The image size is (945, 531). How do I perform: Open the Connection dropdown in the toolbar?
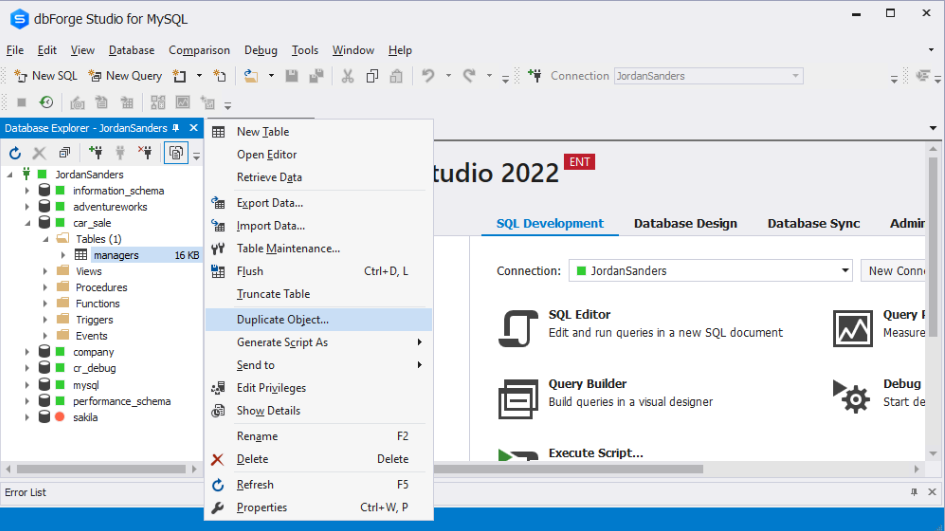tap(795, 76)
